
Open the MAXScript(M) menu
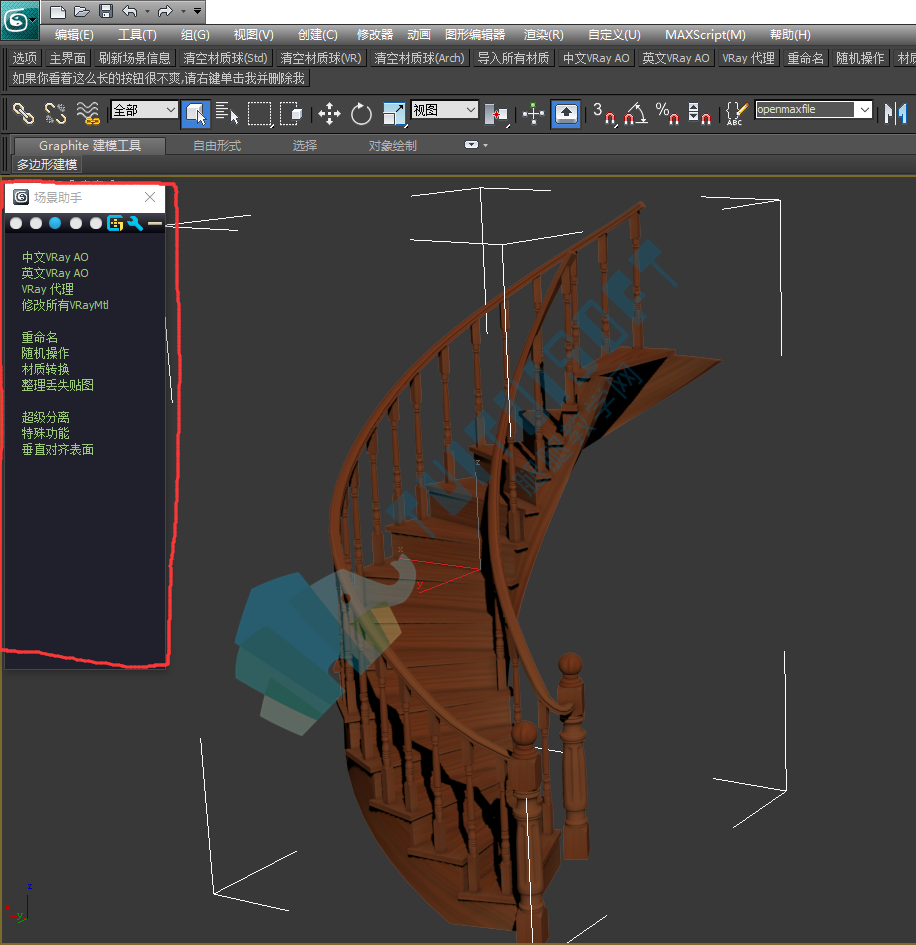tap(705, 35)
